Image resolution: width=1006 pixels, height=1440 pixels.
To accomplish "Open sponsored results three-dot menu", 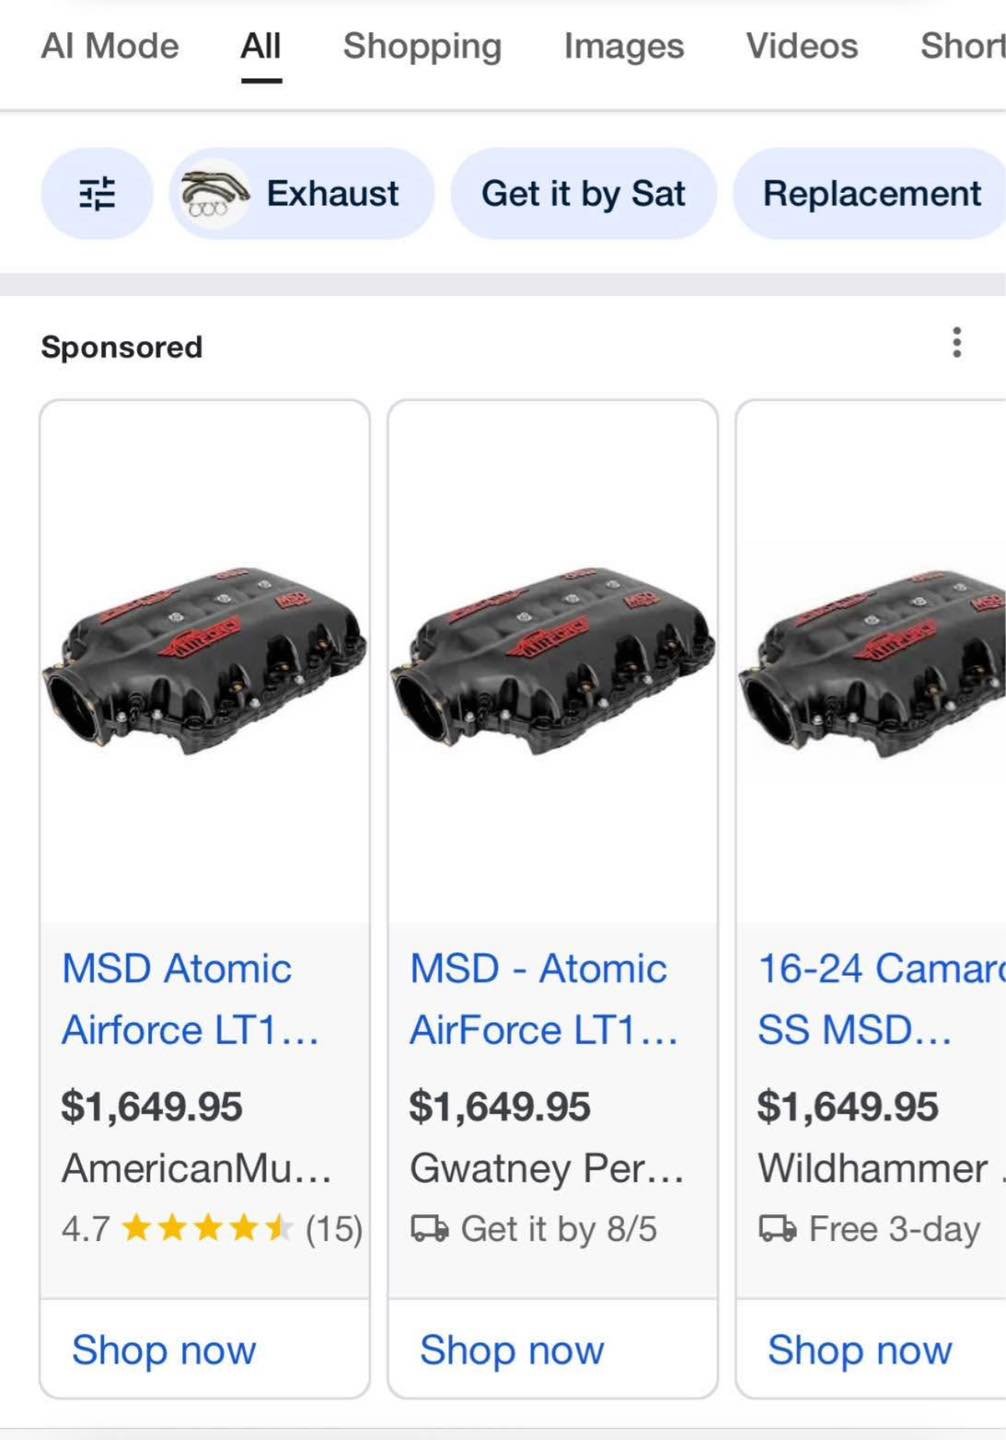I will coord(957,343).
